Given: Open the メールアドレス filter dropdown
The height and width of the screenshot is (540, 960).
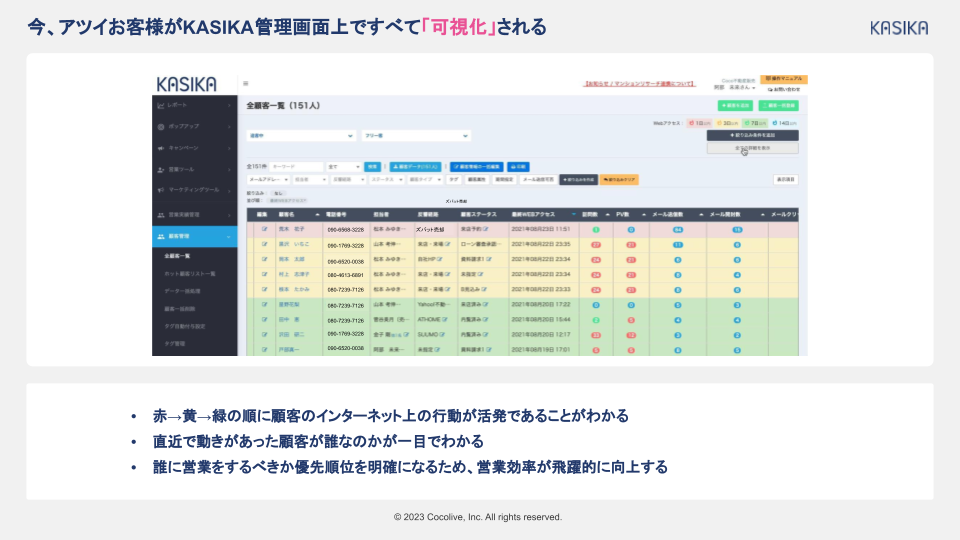Looking at the screenshot, I should pos(268,180).
